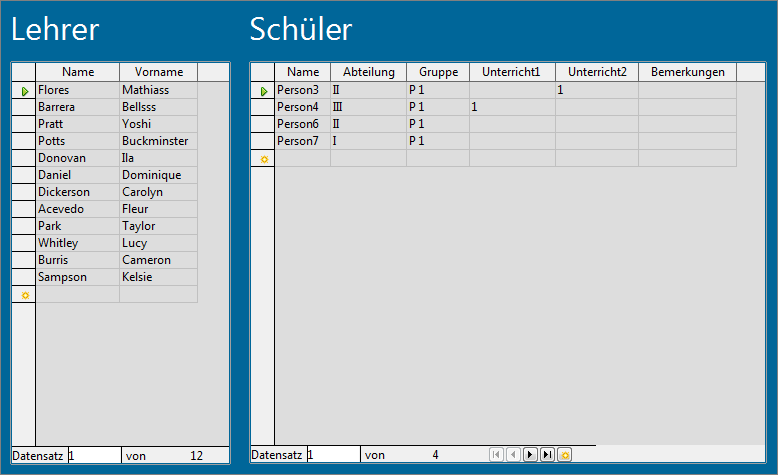Click the Datensatz number field in Schüler
778x475 pixels.
[333, 455]
